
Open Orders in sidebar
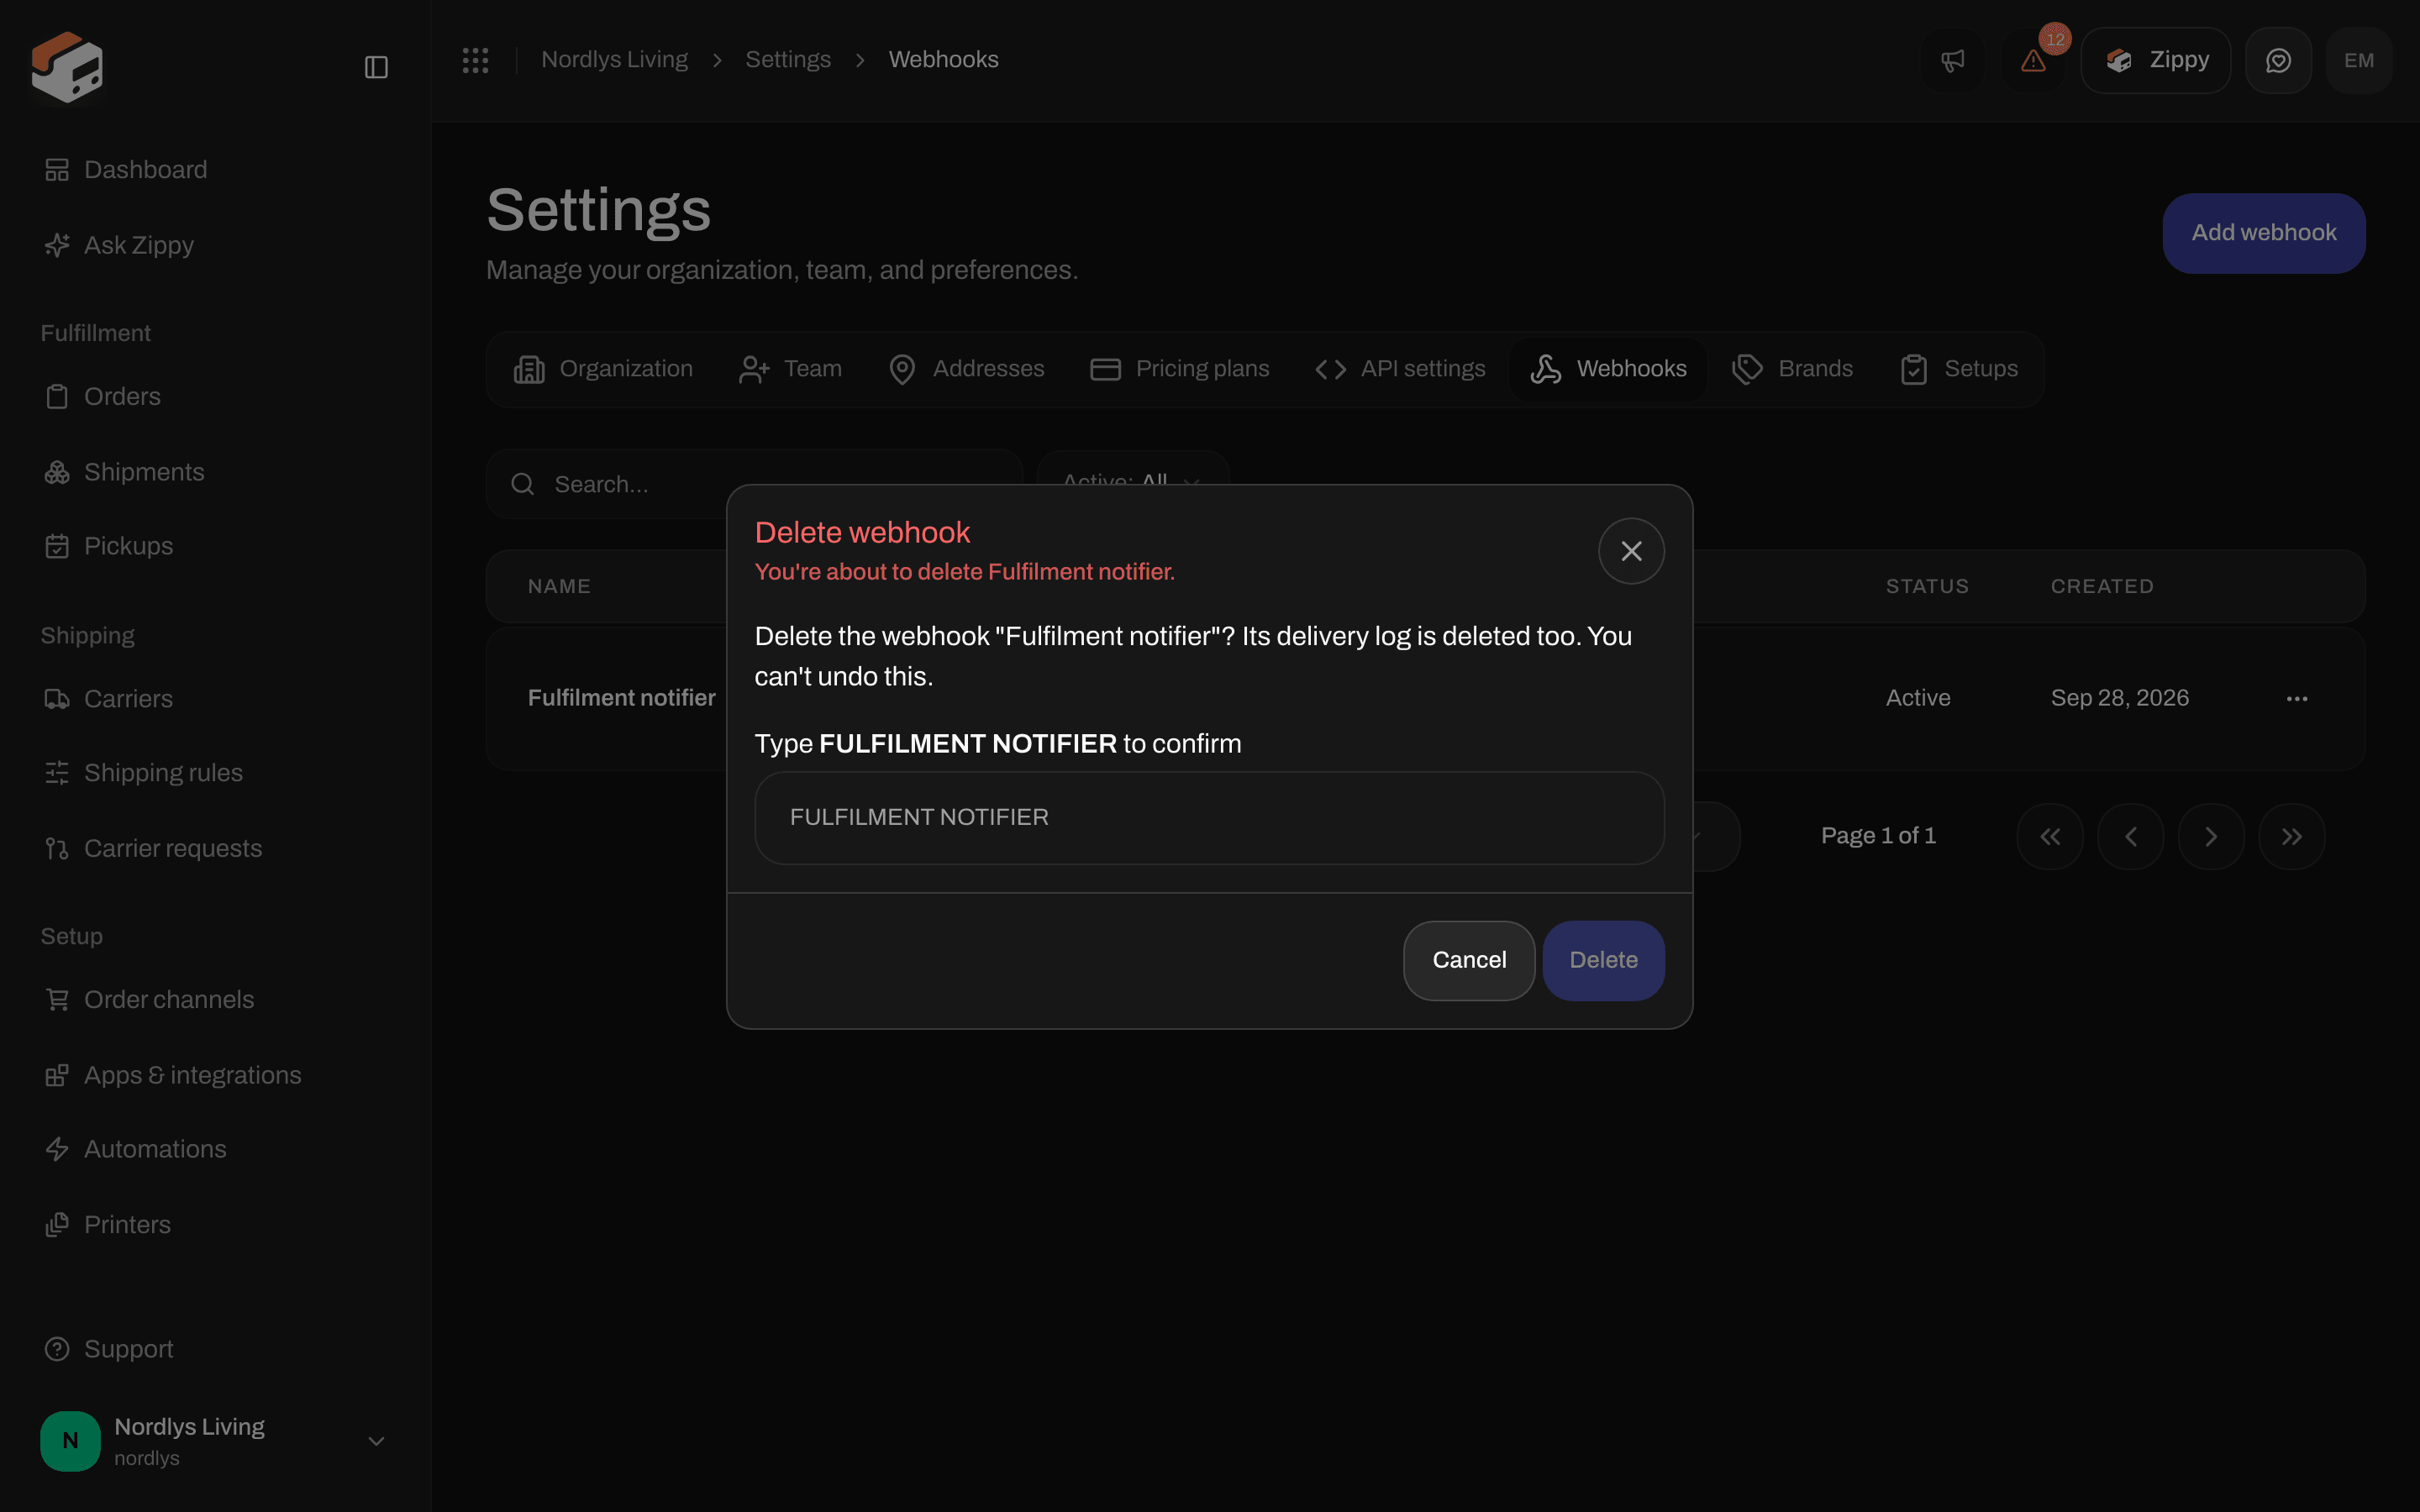coord(102,396)
